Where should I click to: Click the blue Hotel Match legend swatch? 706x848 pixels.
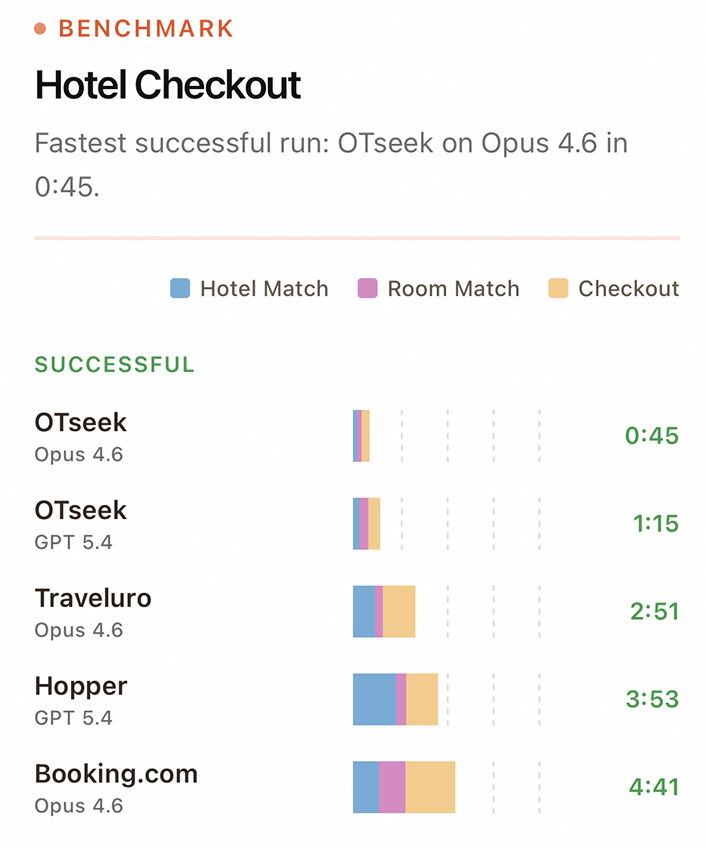(x=180, y=289)
